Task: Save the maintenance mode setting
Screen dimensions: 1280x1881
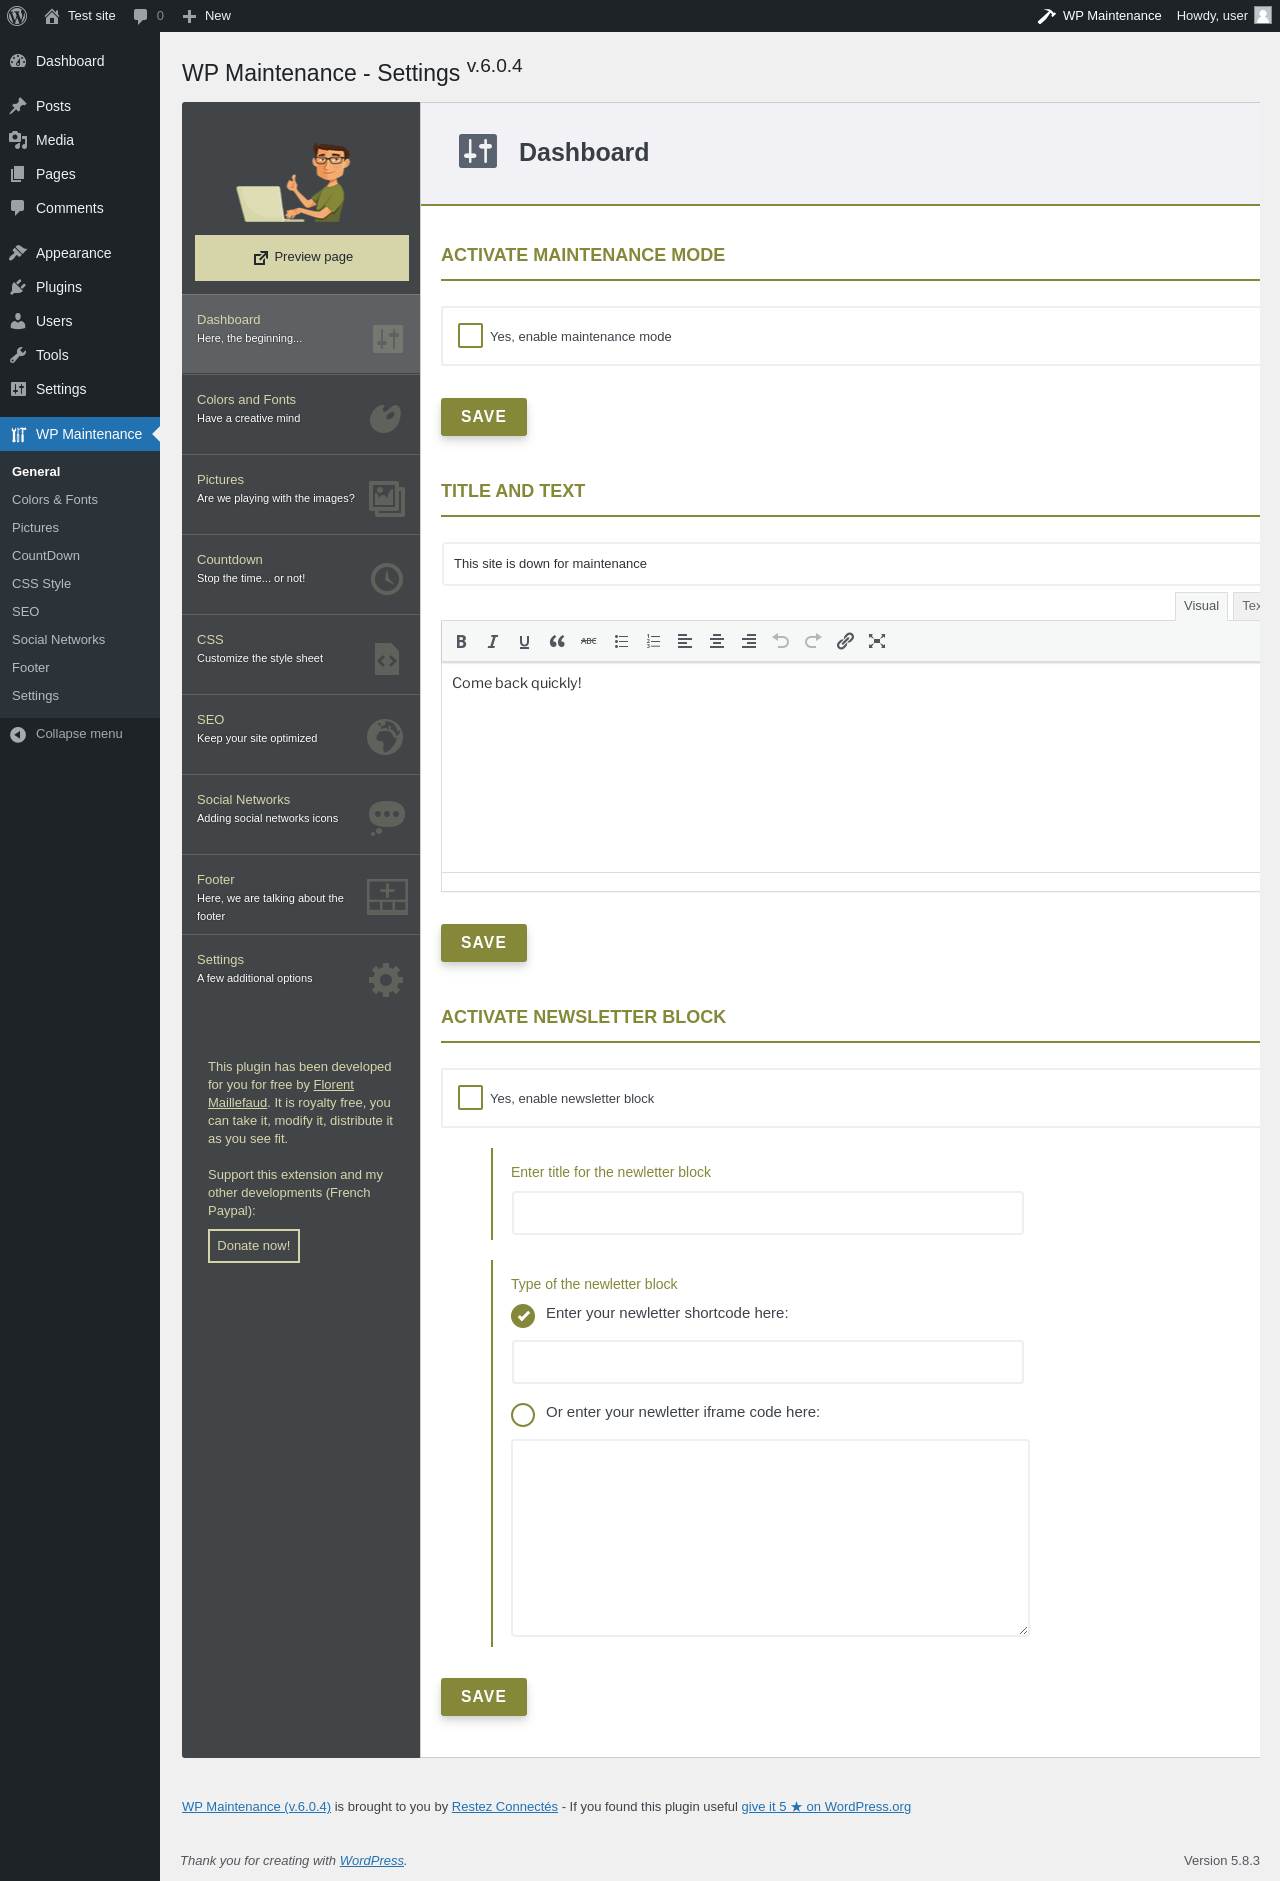Action: tap(484, 417)
